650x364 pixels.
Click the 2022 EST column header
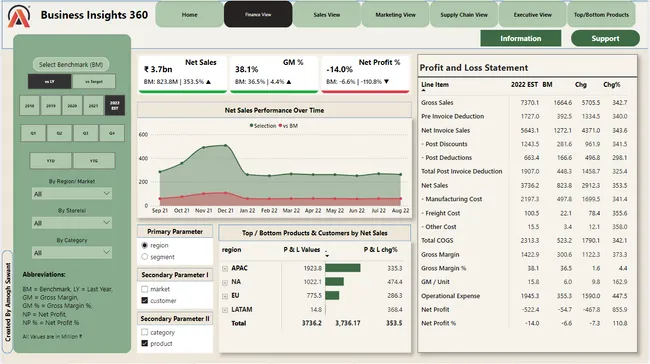click(524, 85)
